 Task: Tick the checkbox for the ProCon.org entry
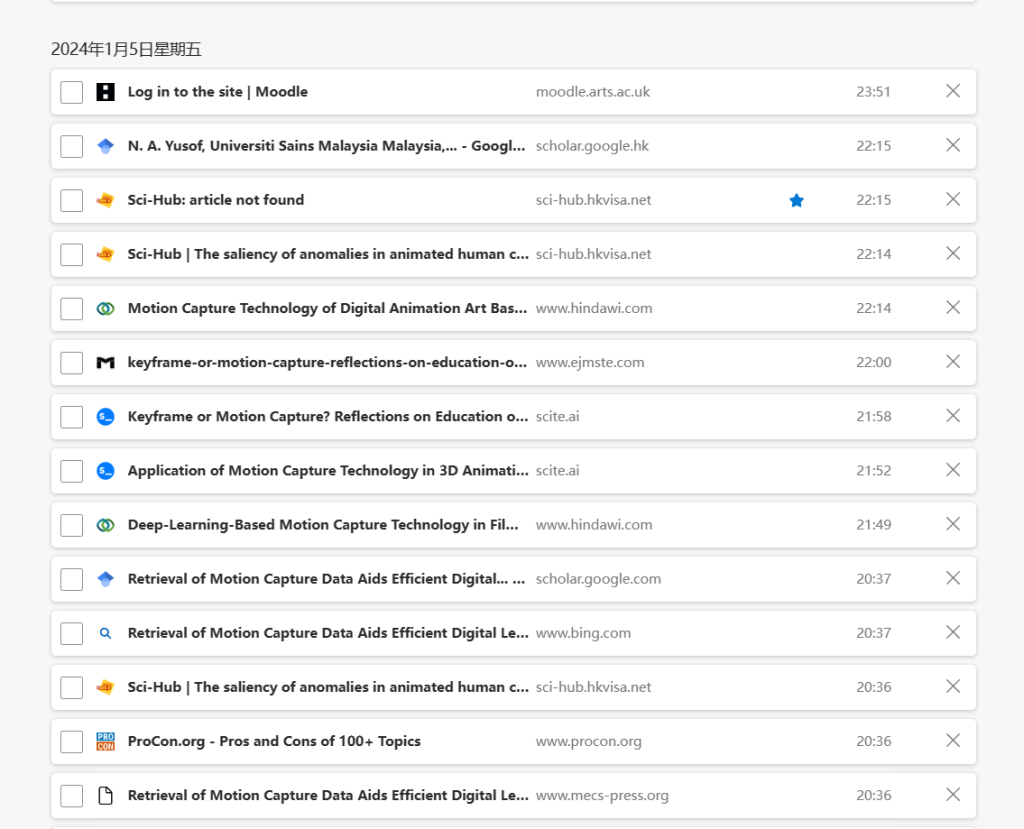point(72,741)
